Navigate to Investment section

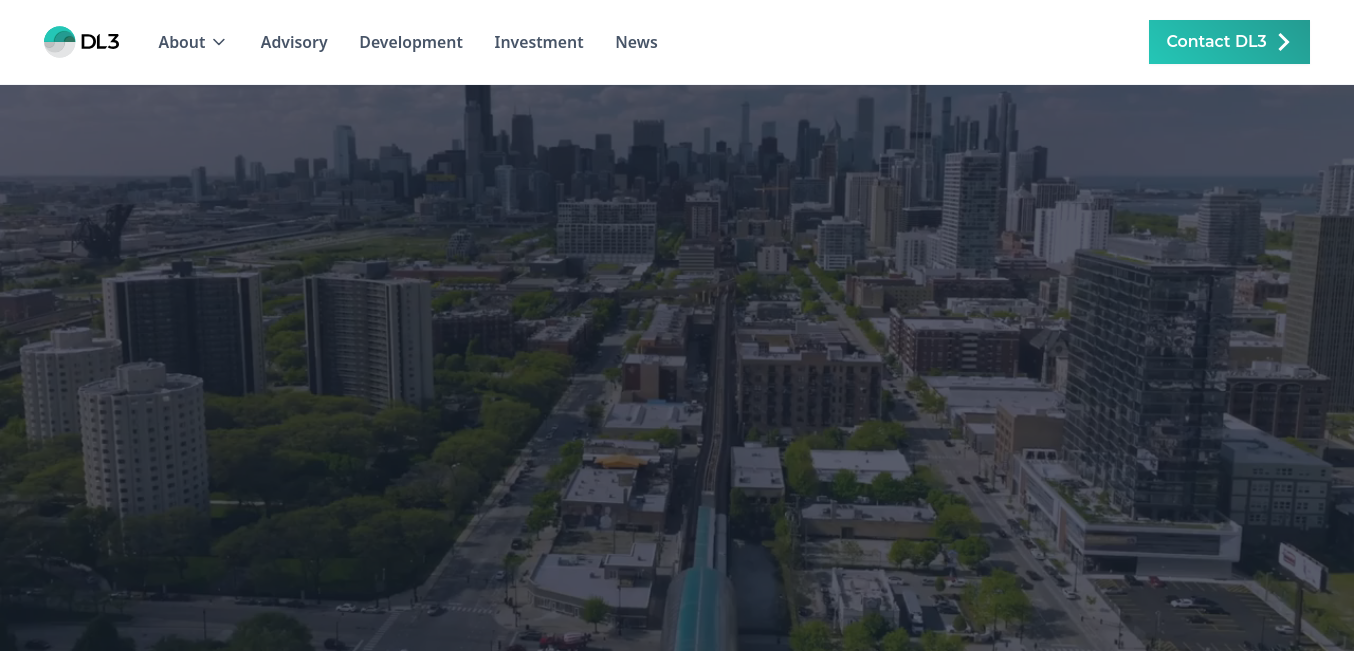(539, 42)
